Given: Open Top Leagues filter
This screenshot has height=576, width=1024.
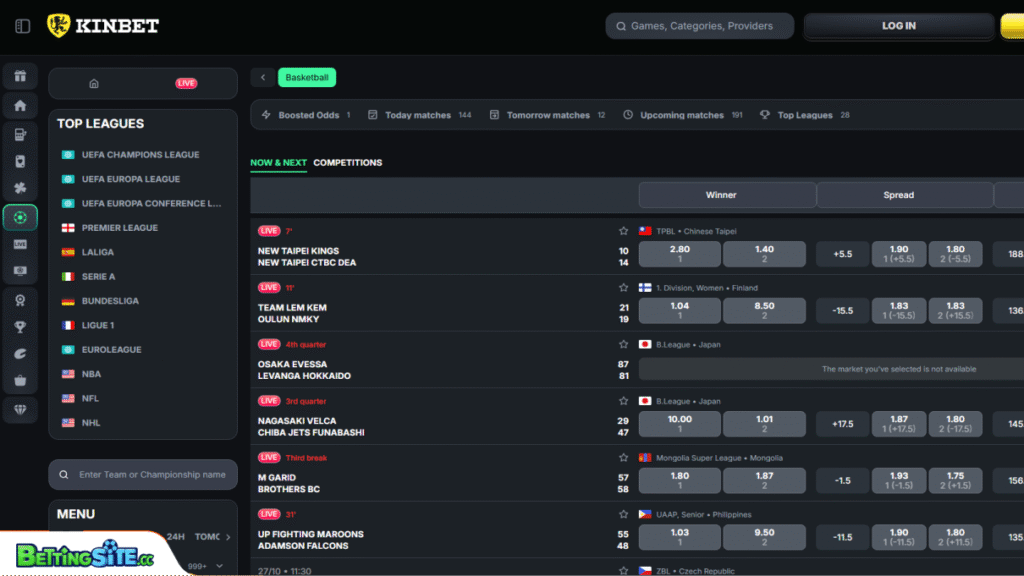Looking at the screenshot, I should pos(805,115).
